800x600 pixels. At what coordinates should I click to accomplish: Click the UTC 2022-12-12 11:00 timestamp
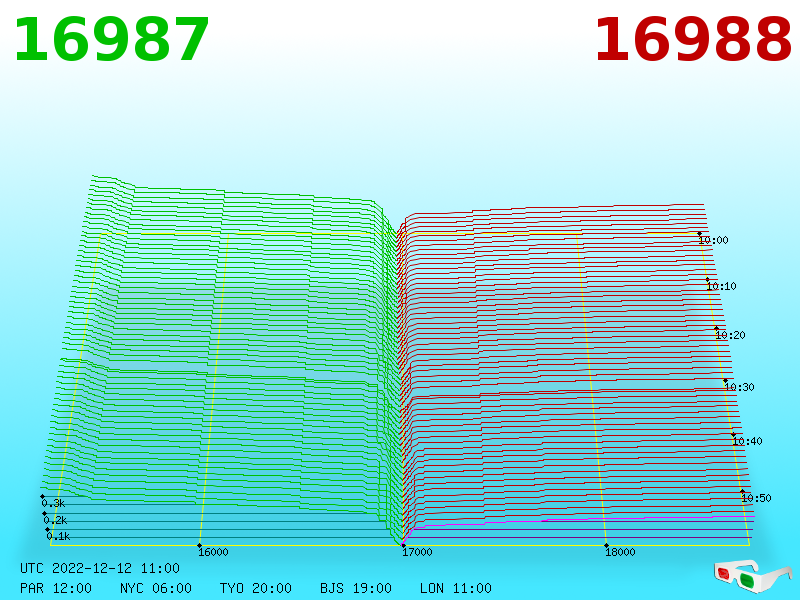click(x=100, y=568)
